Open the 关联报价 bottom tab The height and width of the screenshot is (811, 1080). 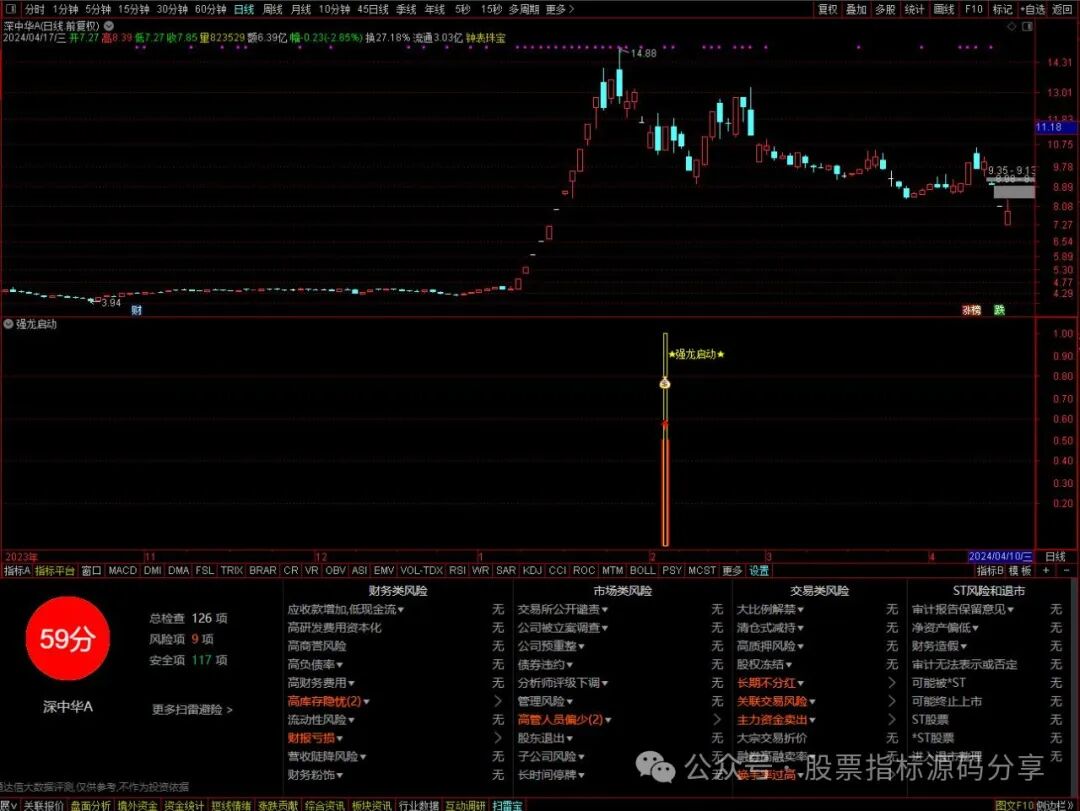[x=43, y=805]
